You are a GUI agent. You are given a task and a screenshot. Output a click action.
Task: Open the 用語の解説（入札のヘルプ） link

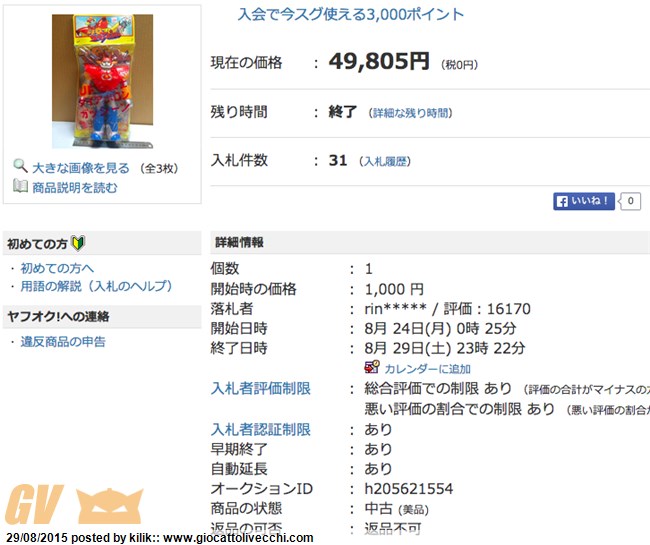[x=96, y=286]
